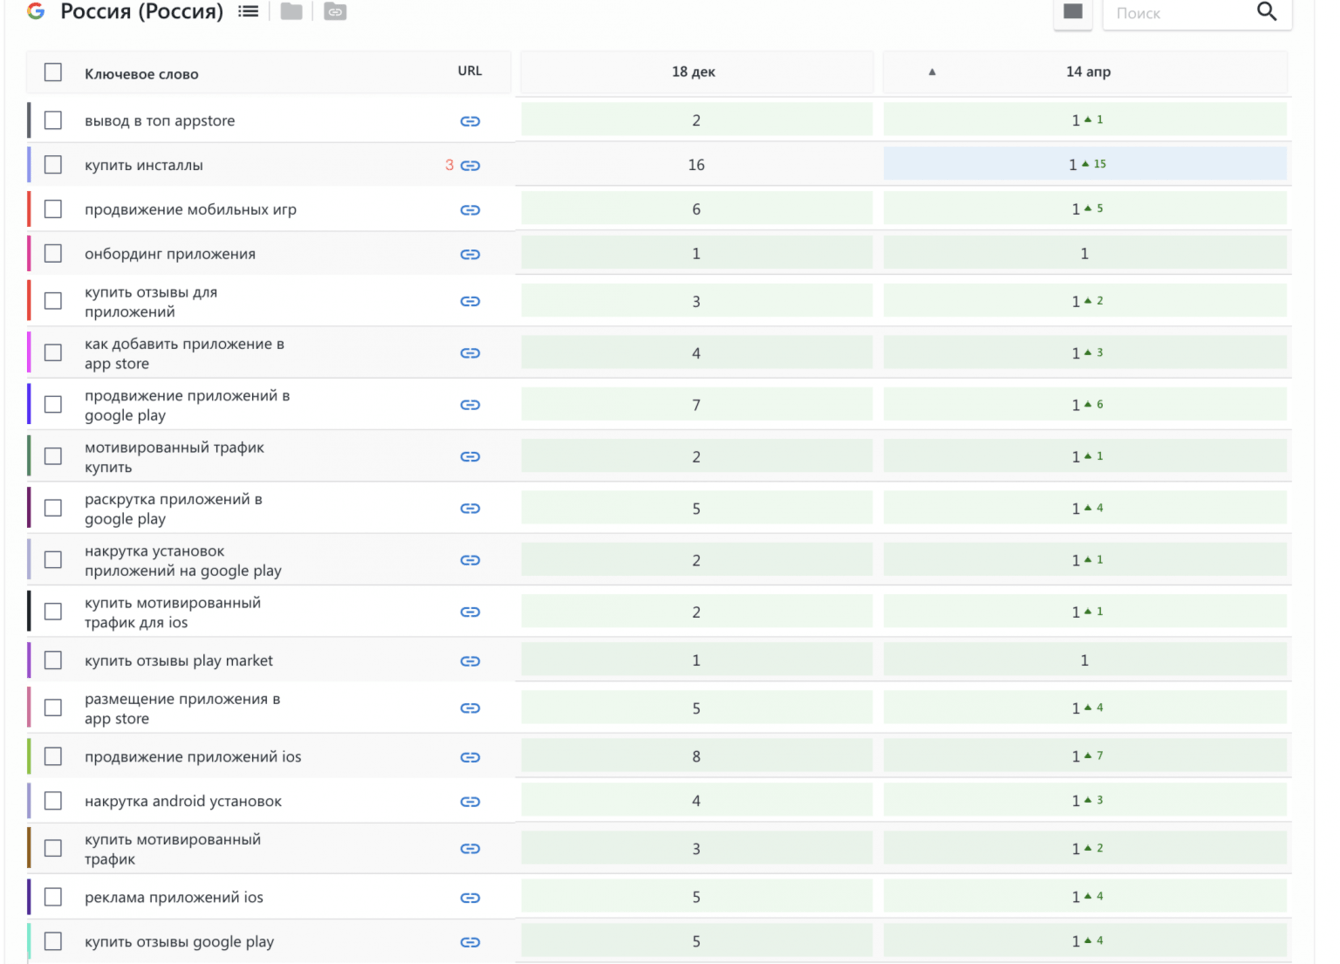The width and height of the screenshot is (1340, 964).
Task: Select checkbox for купить отзывы play market
Action: [53, 661]
